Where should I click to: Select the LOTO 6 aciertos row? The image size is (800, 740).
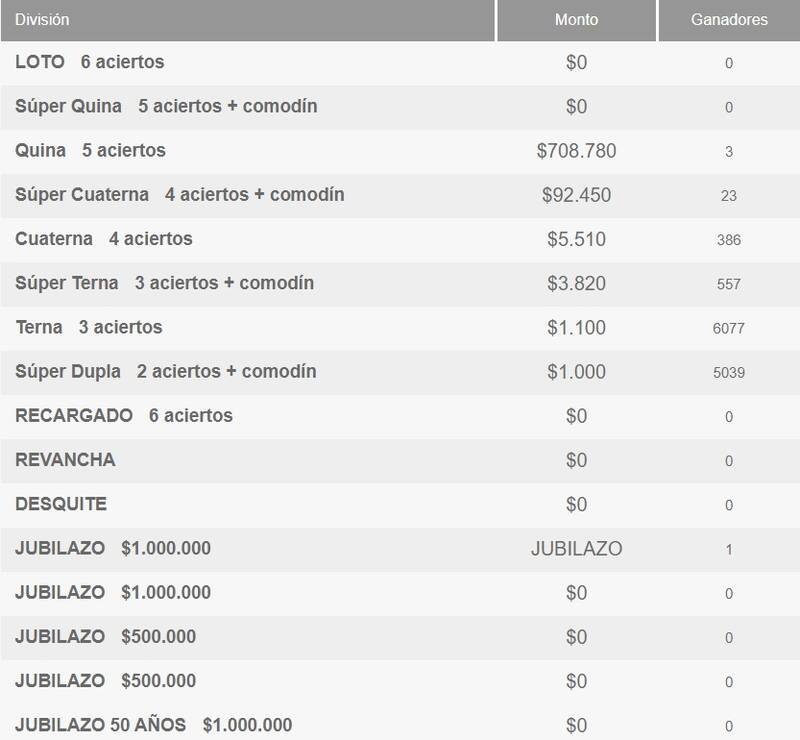point(90,62)
